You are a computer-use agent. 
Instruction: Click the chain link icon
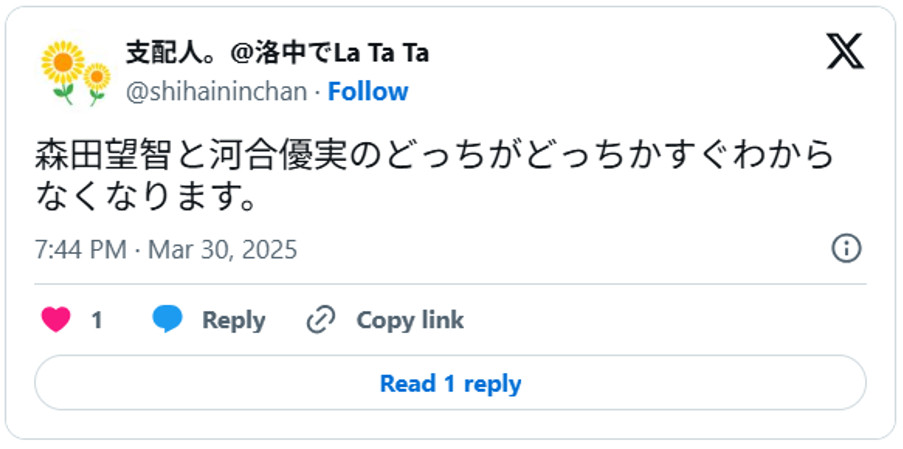[x=320, y=320]
